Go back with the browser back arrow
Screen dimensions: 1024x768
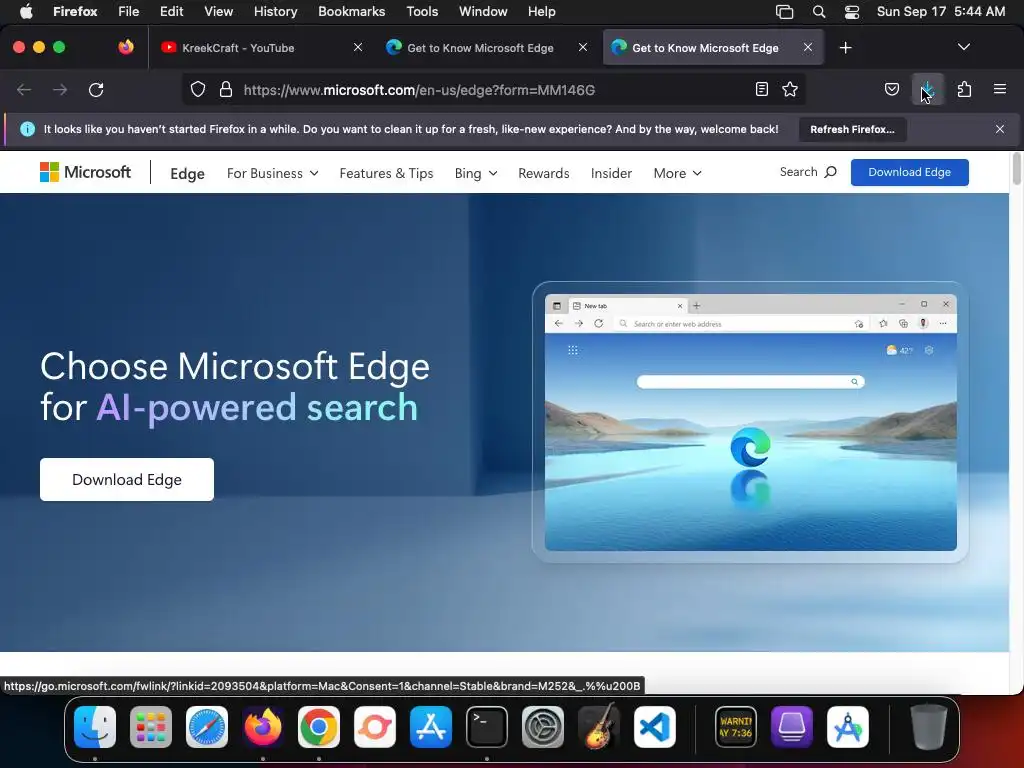point(24,89)
